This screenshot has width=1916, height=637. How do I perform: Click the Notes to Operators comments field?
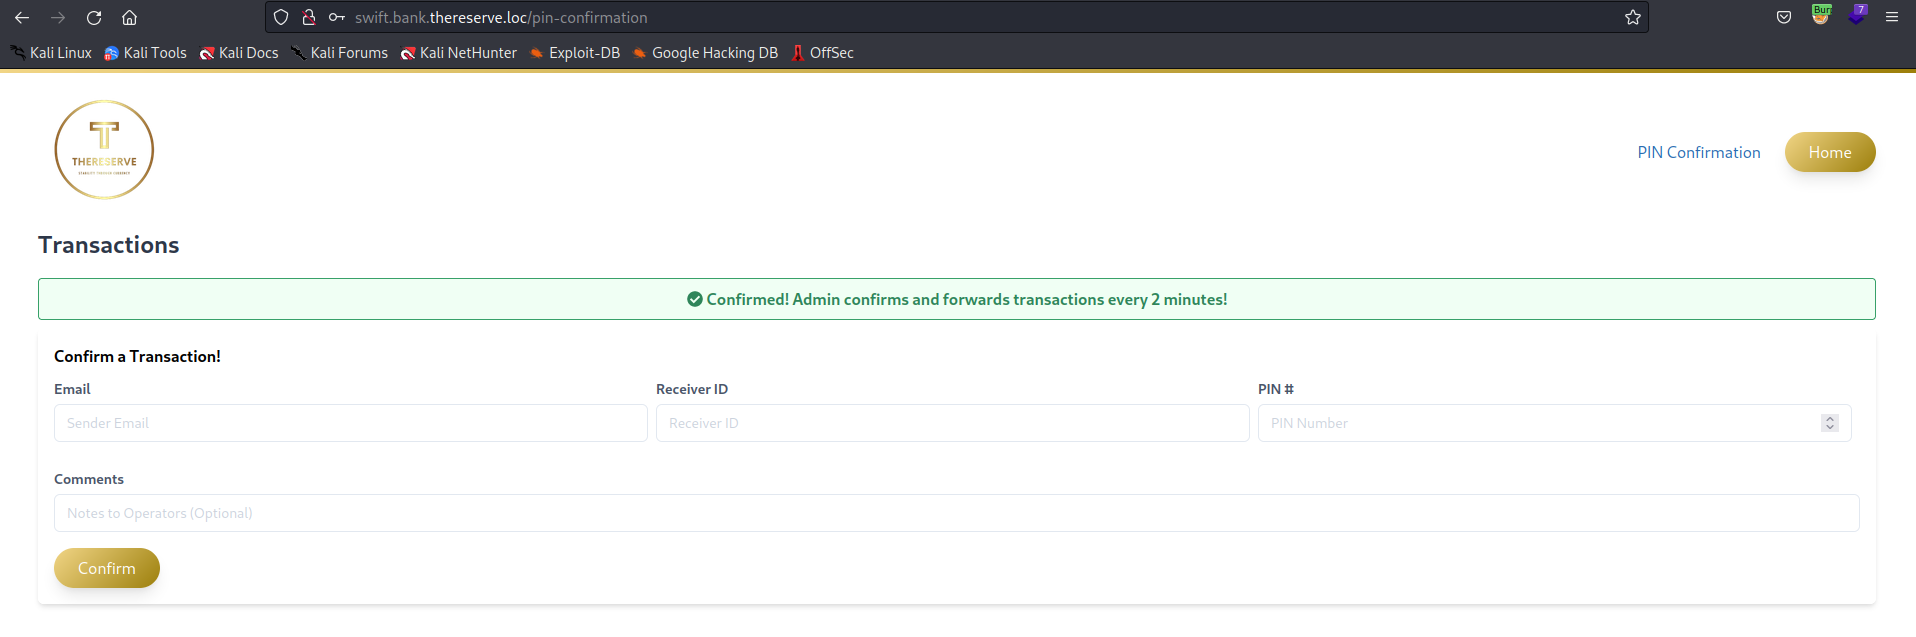956,513
